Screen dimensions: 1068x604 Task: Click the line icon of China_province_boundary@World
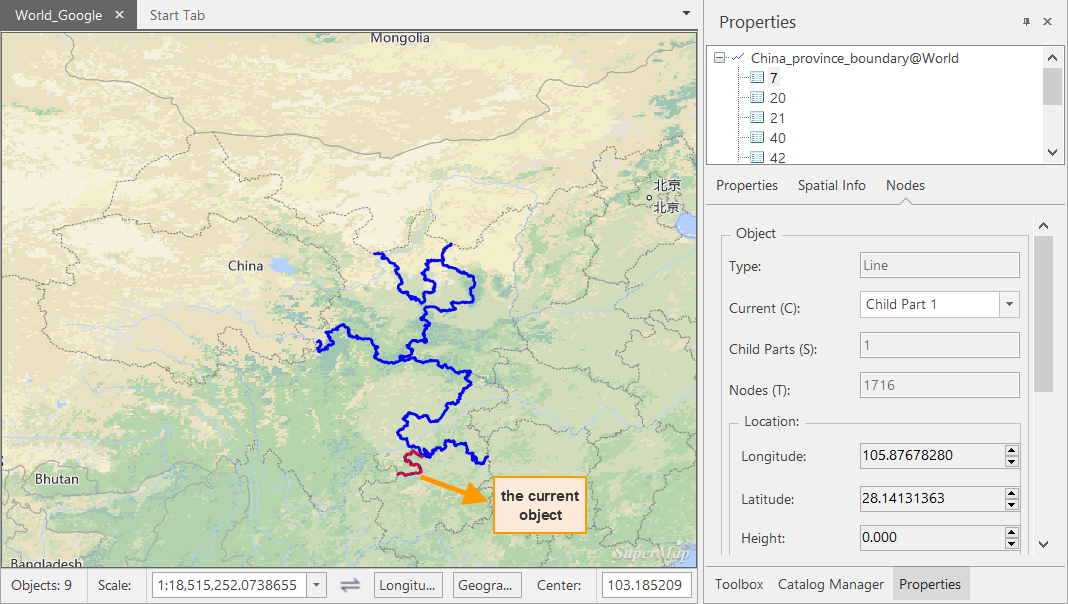point(738,58)
